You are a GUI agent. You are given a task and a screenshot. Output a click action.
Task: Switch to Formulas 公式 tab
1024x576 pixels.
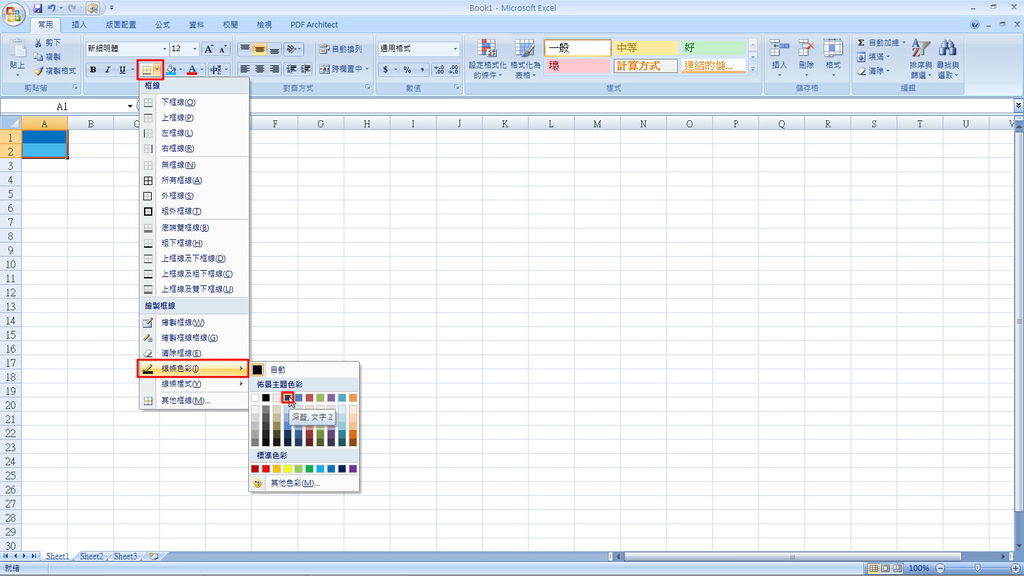point(163,25)
